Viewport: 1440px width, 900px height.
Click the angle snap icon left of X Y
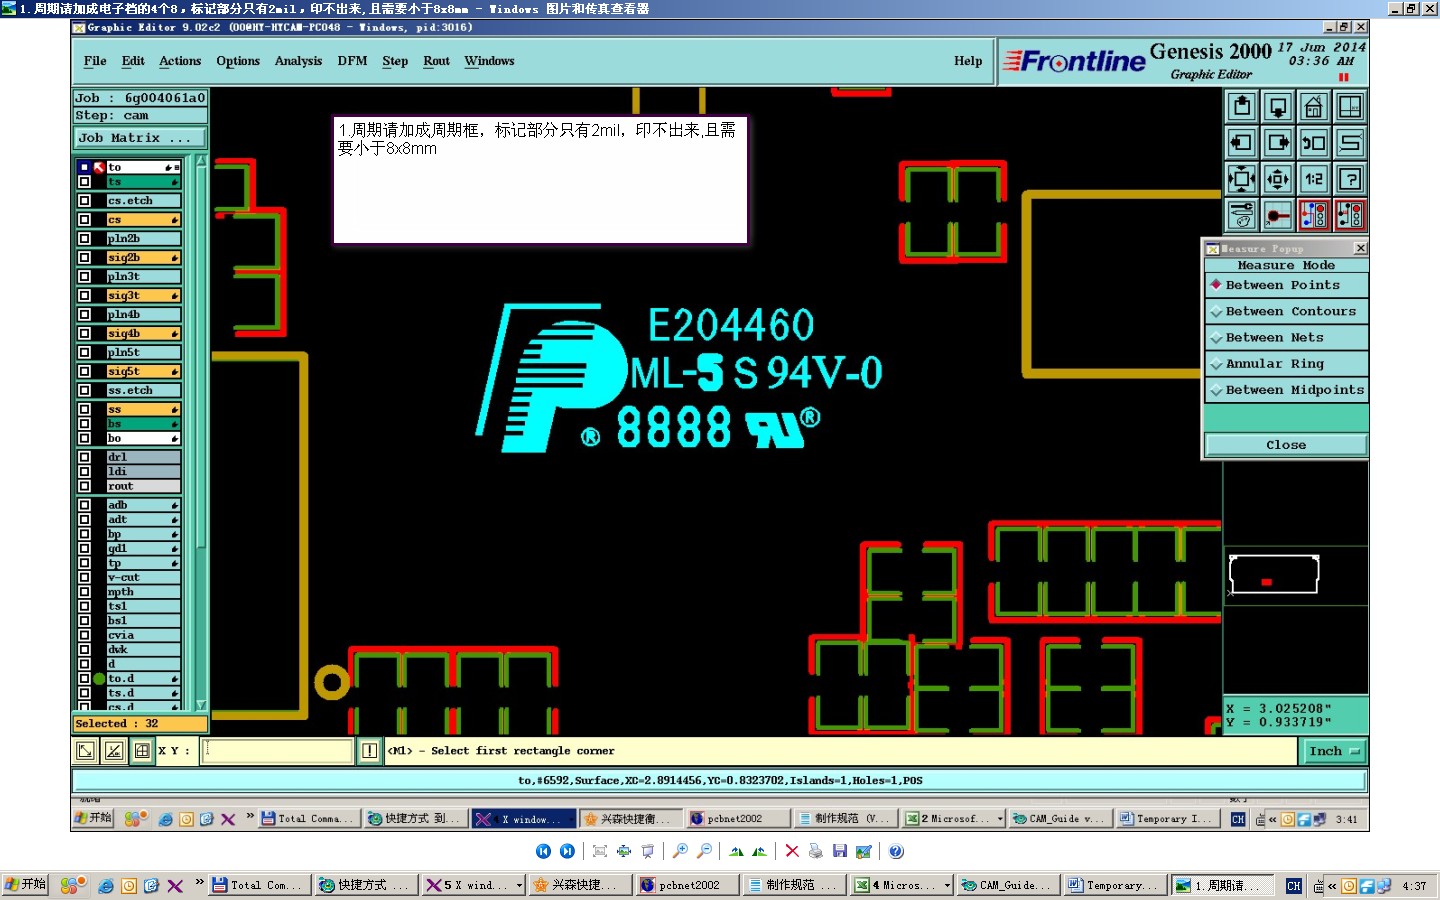(x=114, y=750)
